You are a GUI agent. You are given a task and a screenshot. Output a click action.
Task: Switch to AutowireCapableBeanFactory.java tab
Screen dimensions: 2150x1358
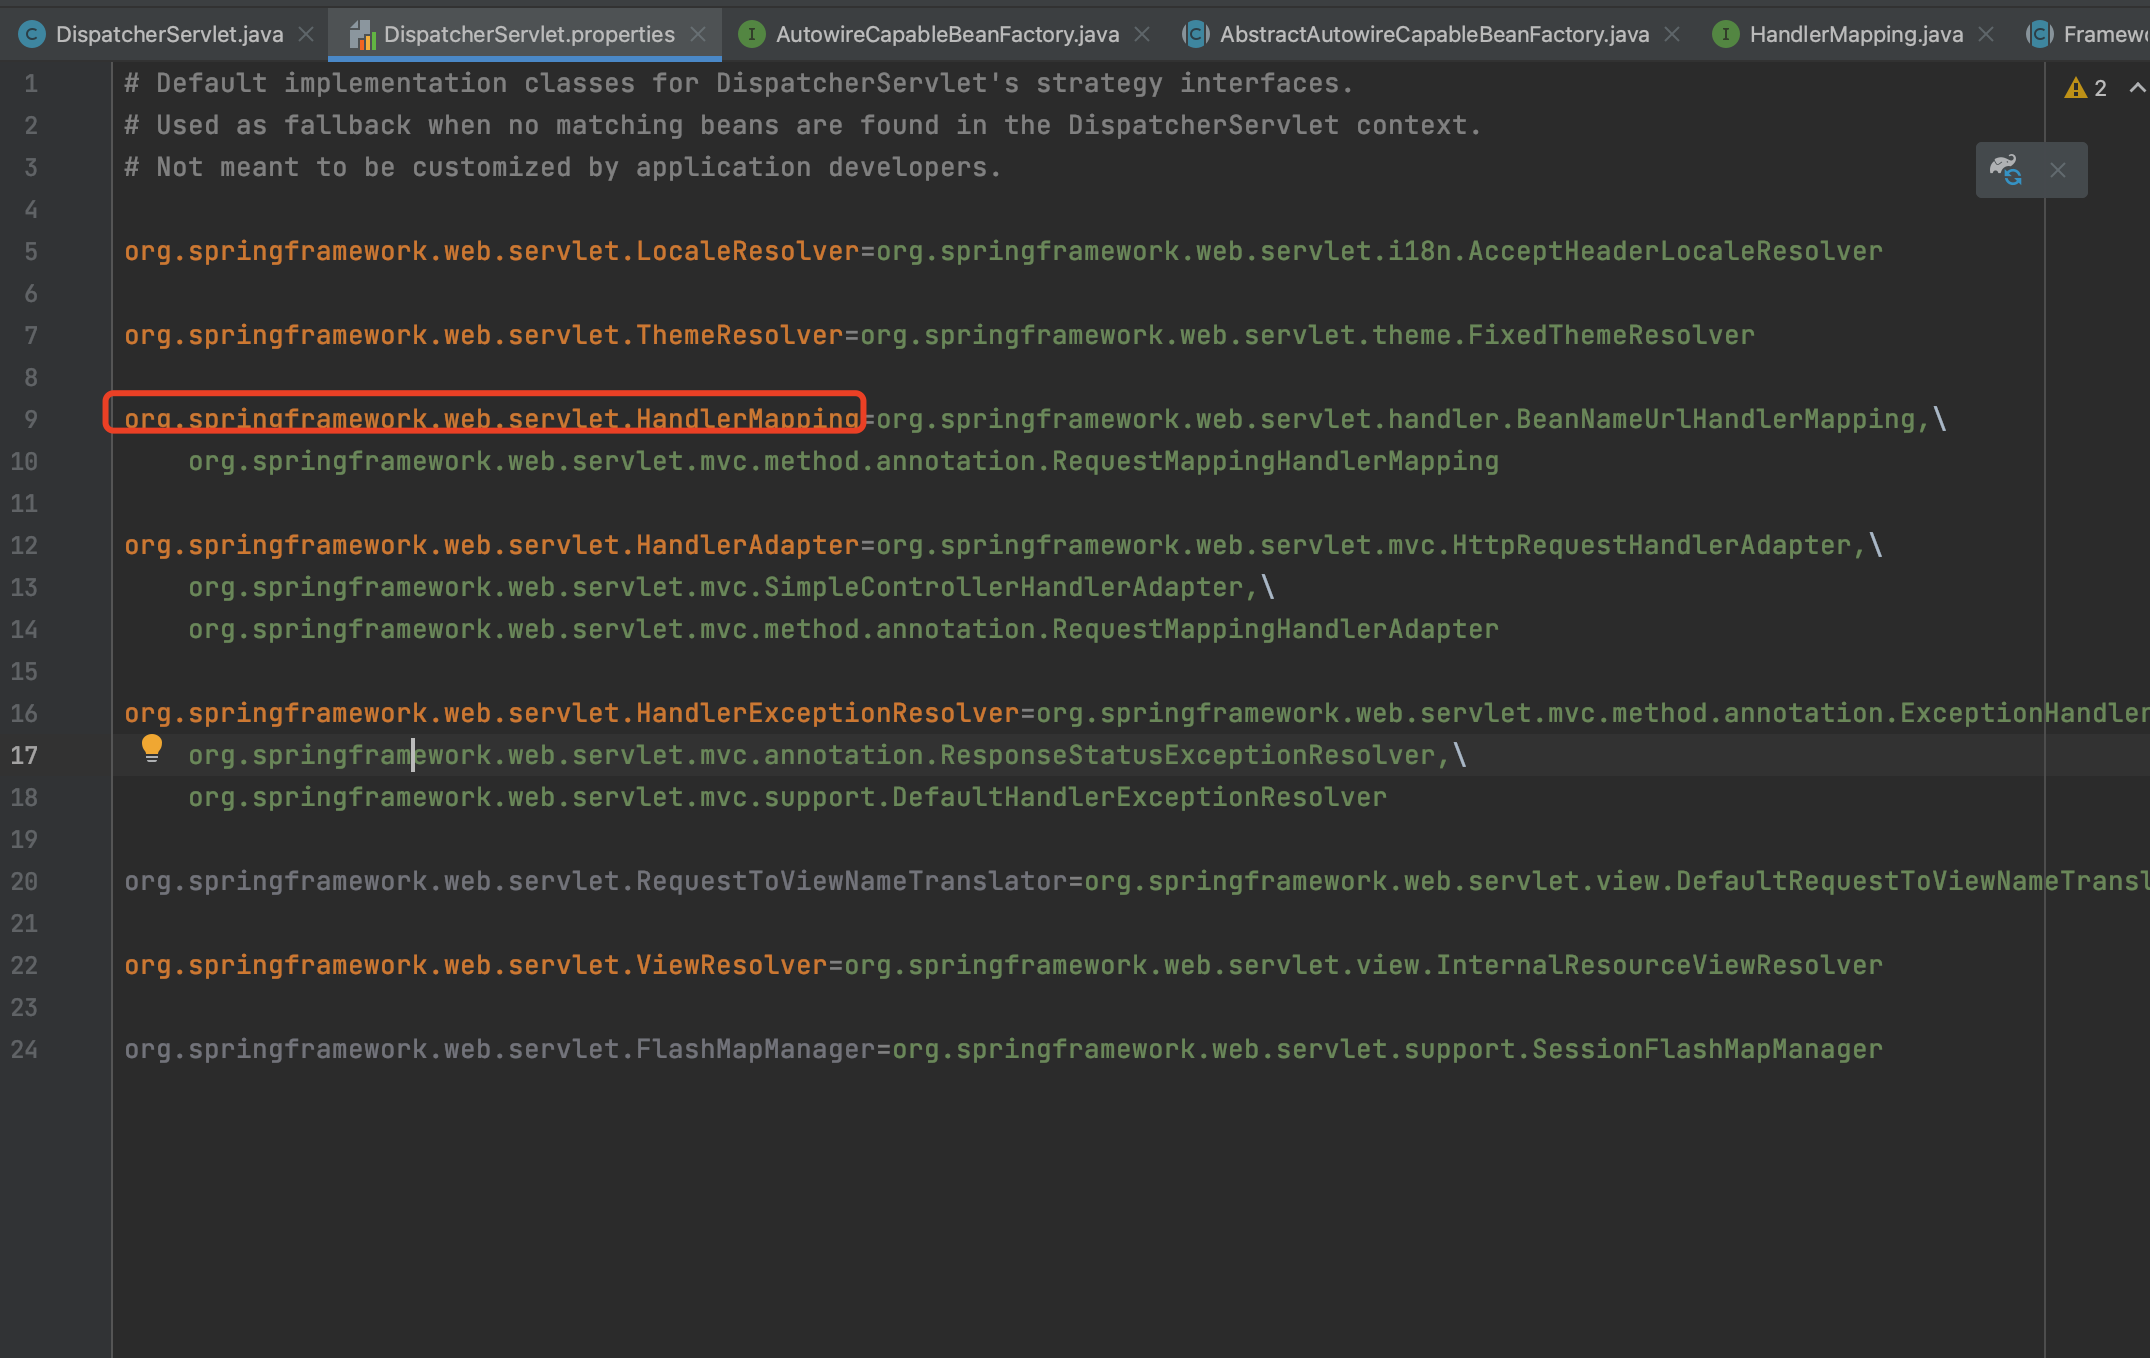tap(946, 34)
